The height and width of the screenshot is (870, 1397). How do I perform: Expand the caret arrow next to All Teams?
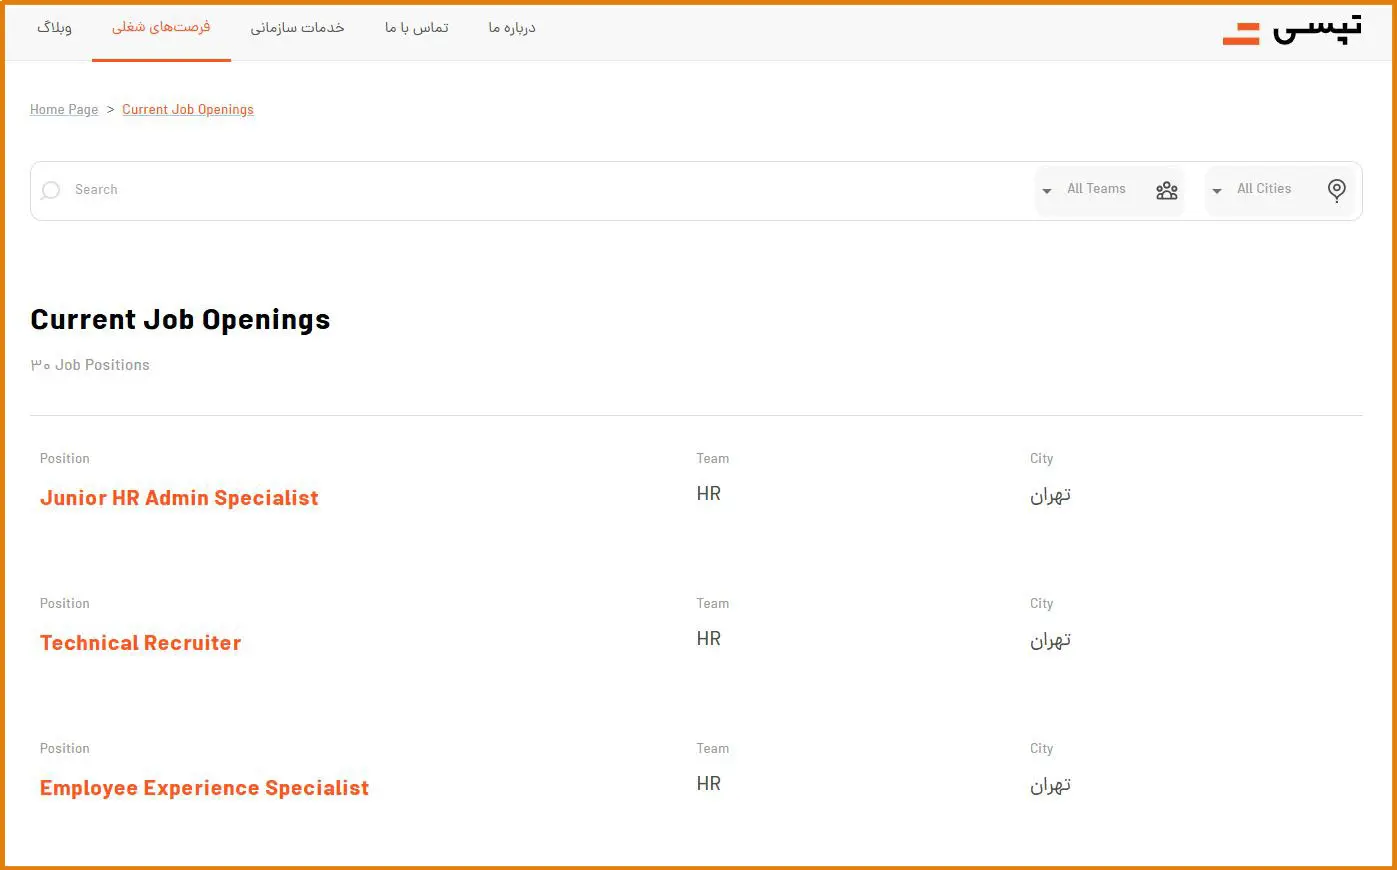pos(1046,191)
